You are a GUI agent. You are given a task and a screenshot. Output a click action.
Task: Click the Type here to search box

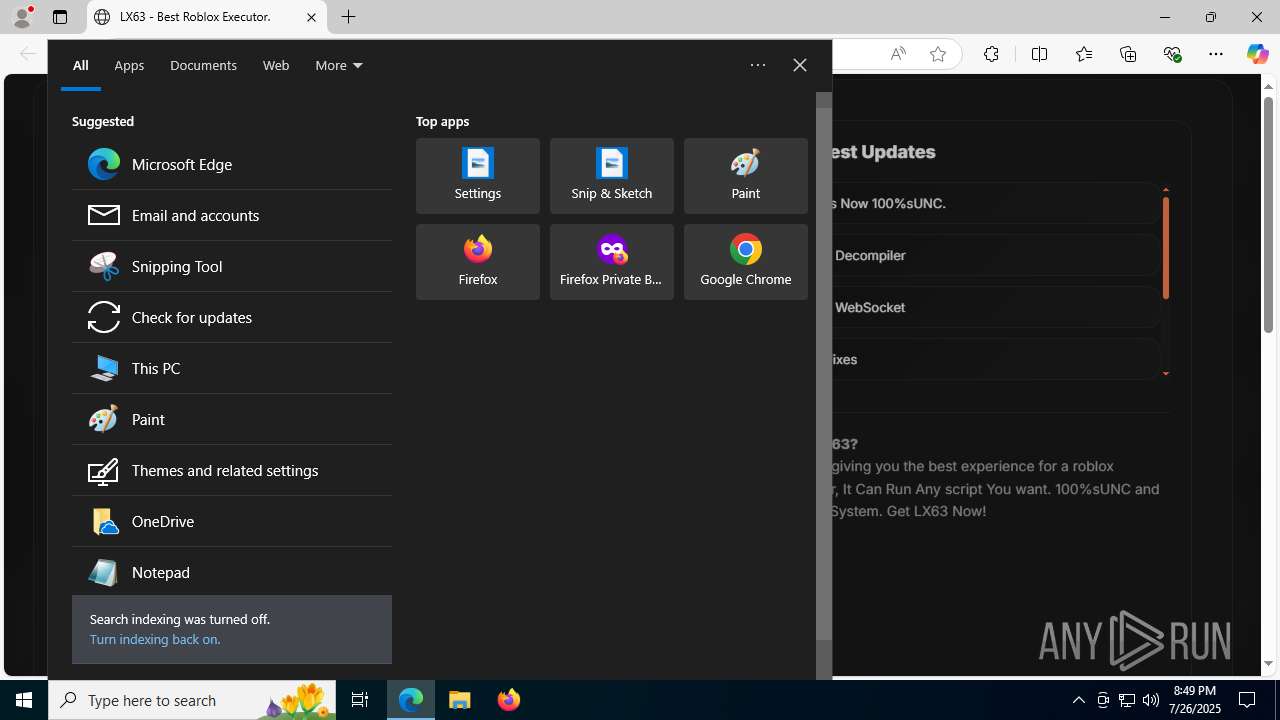click(192, 700)
